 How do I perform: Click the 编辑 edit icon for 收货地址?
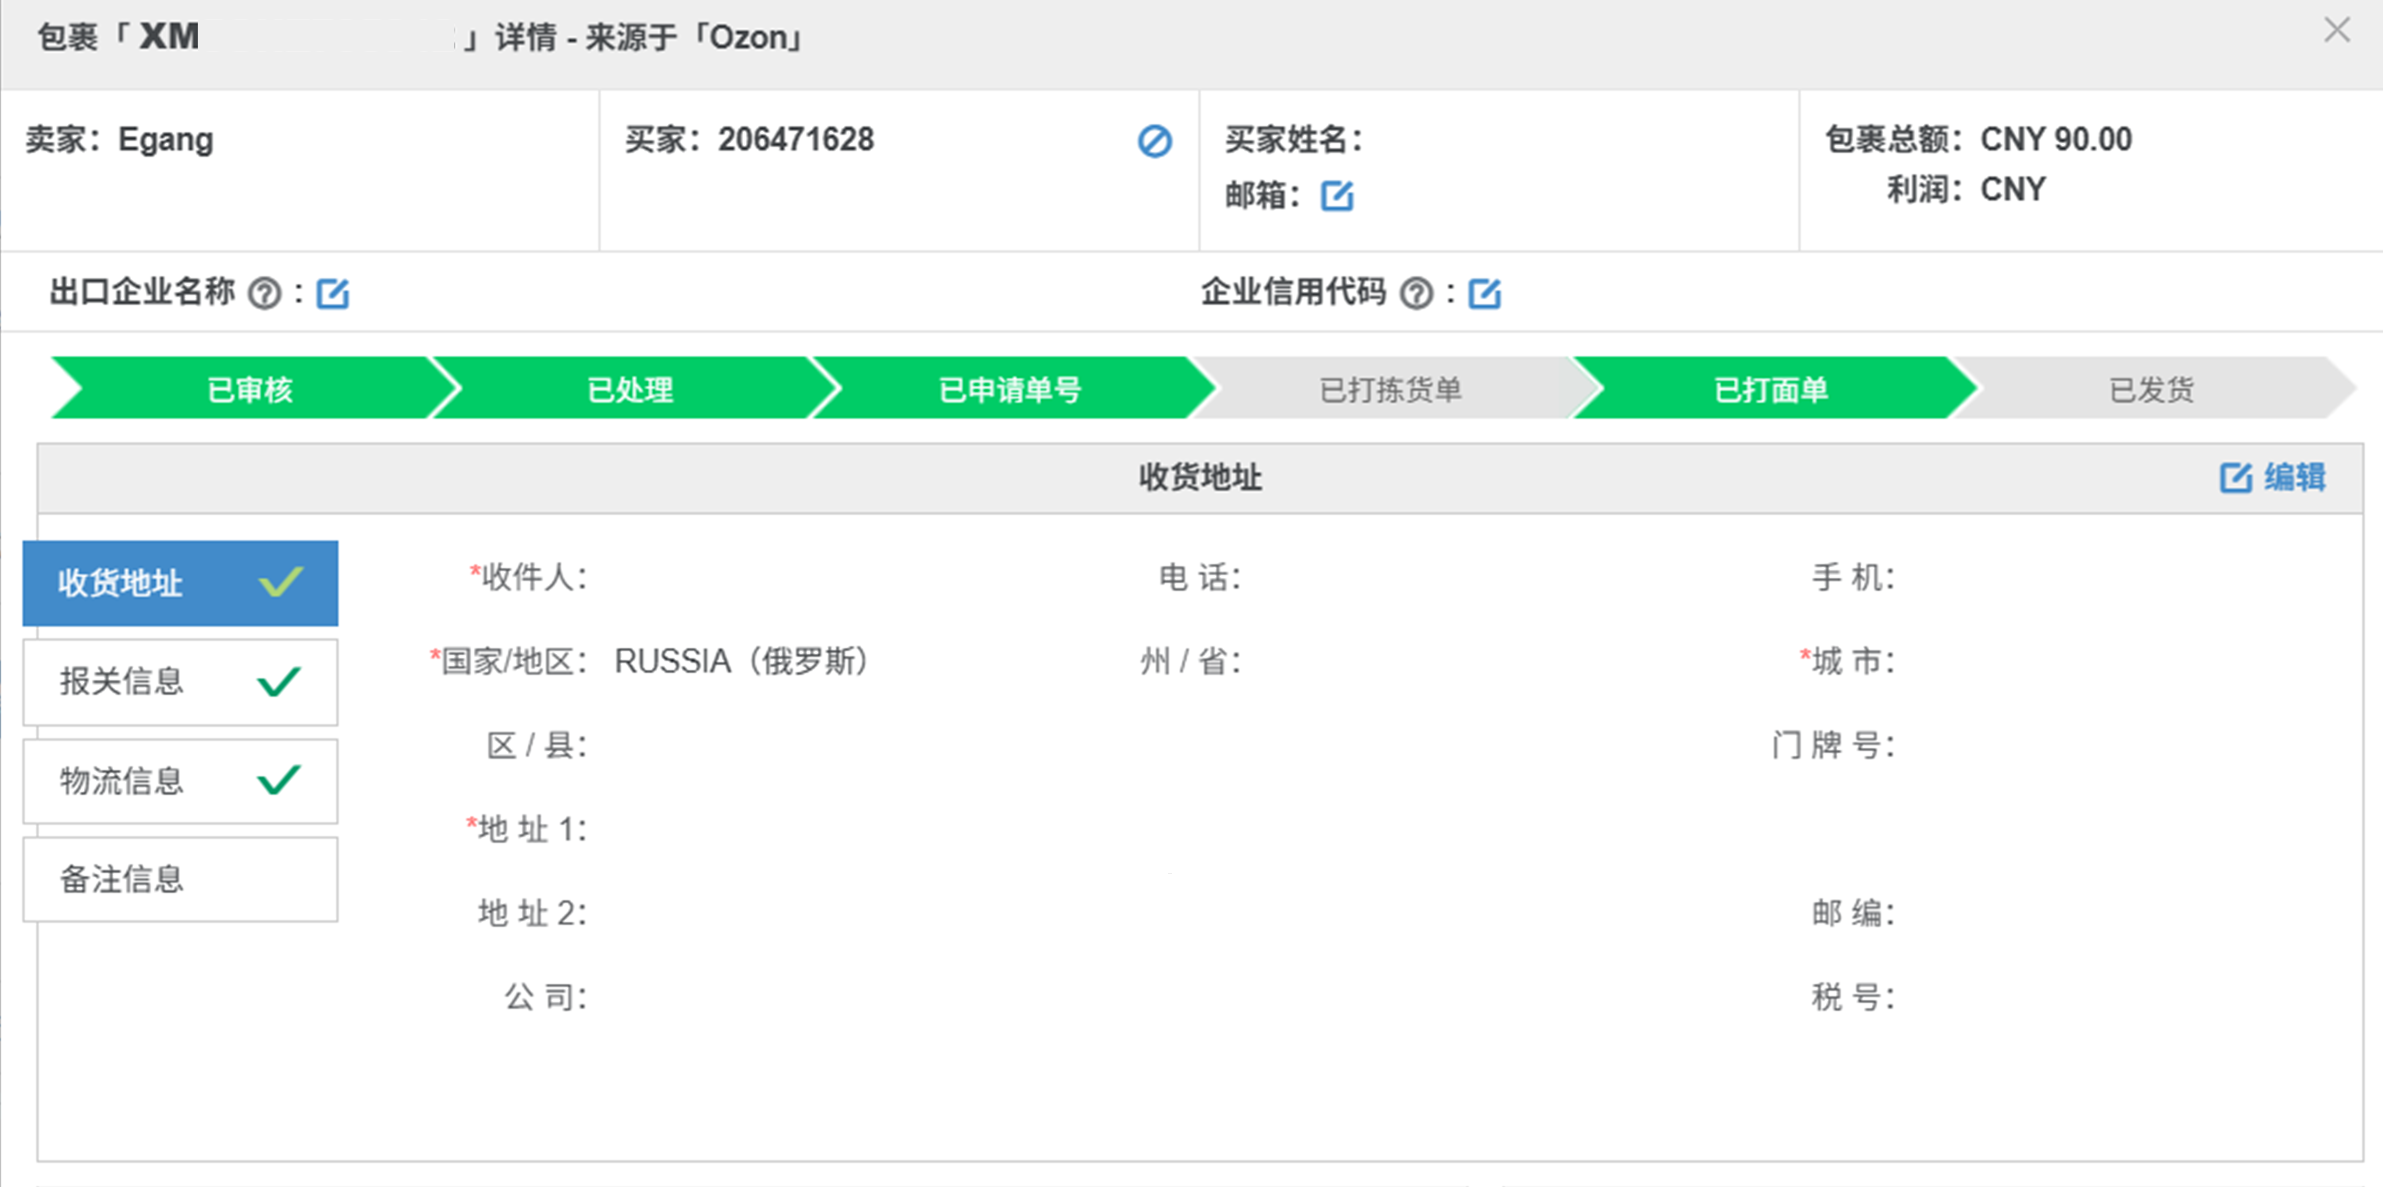pyautogui.click(x=2235, y=478)
